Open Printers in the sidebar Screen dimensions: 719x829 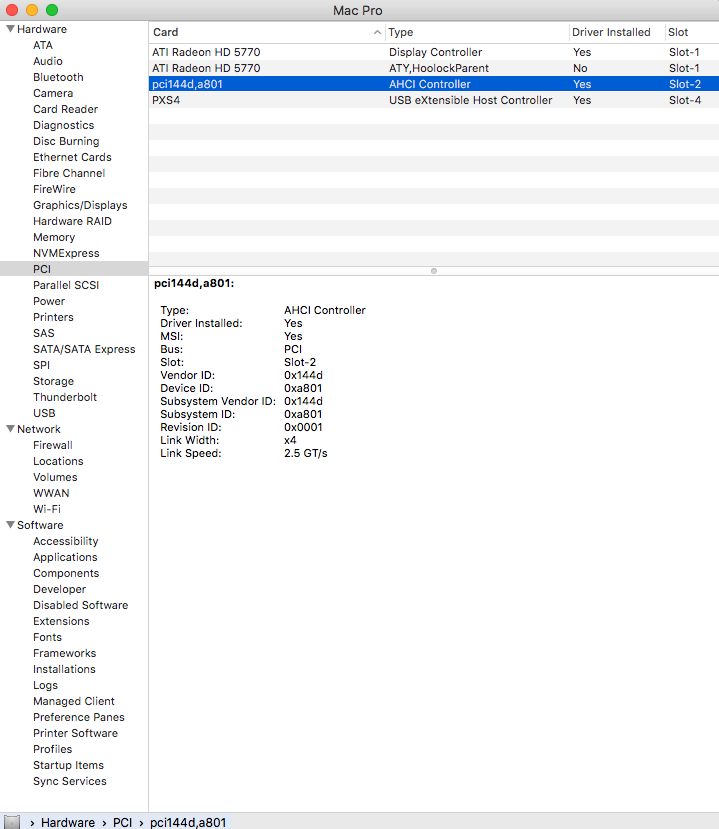point(53,317)
